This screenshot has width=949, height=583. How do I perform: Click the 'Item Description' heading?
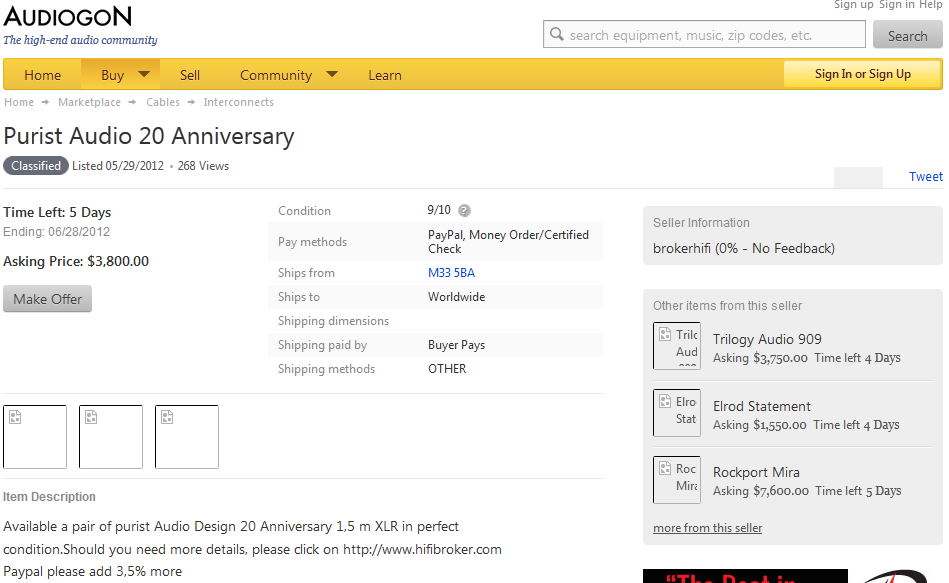(x=49, y=497)
